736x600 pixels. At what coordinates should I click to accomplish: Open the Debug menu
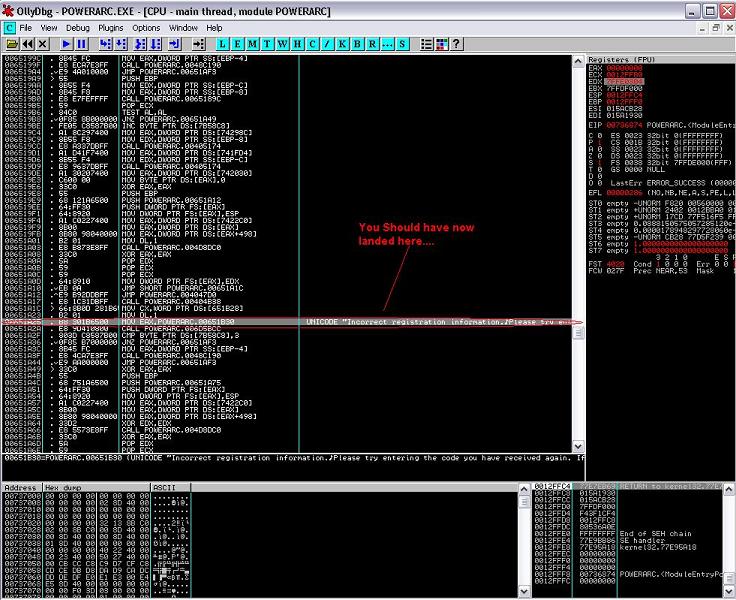pos(77,28)
